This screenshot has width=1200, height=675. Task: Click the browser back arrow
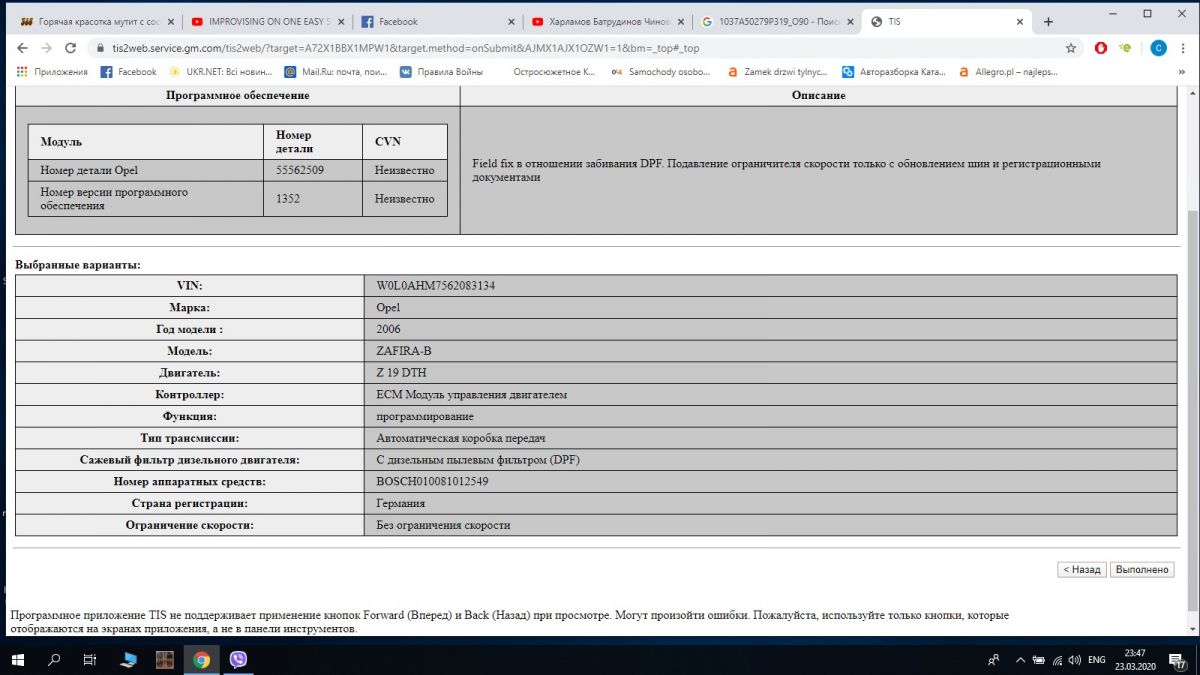pos(22,47)
